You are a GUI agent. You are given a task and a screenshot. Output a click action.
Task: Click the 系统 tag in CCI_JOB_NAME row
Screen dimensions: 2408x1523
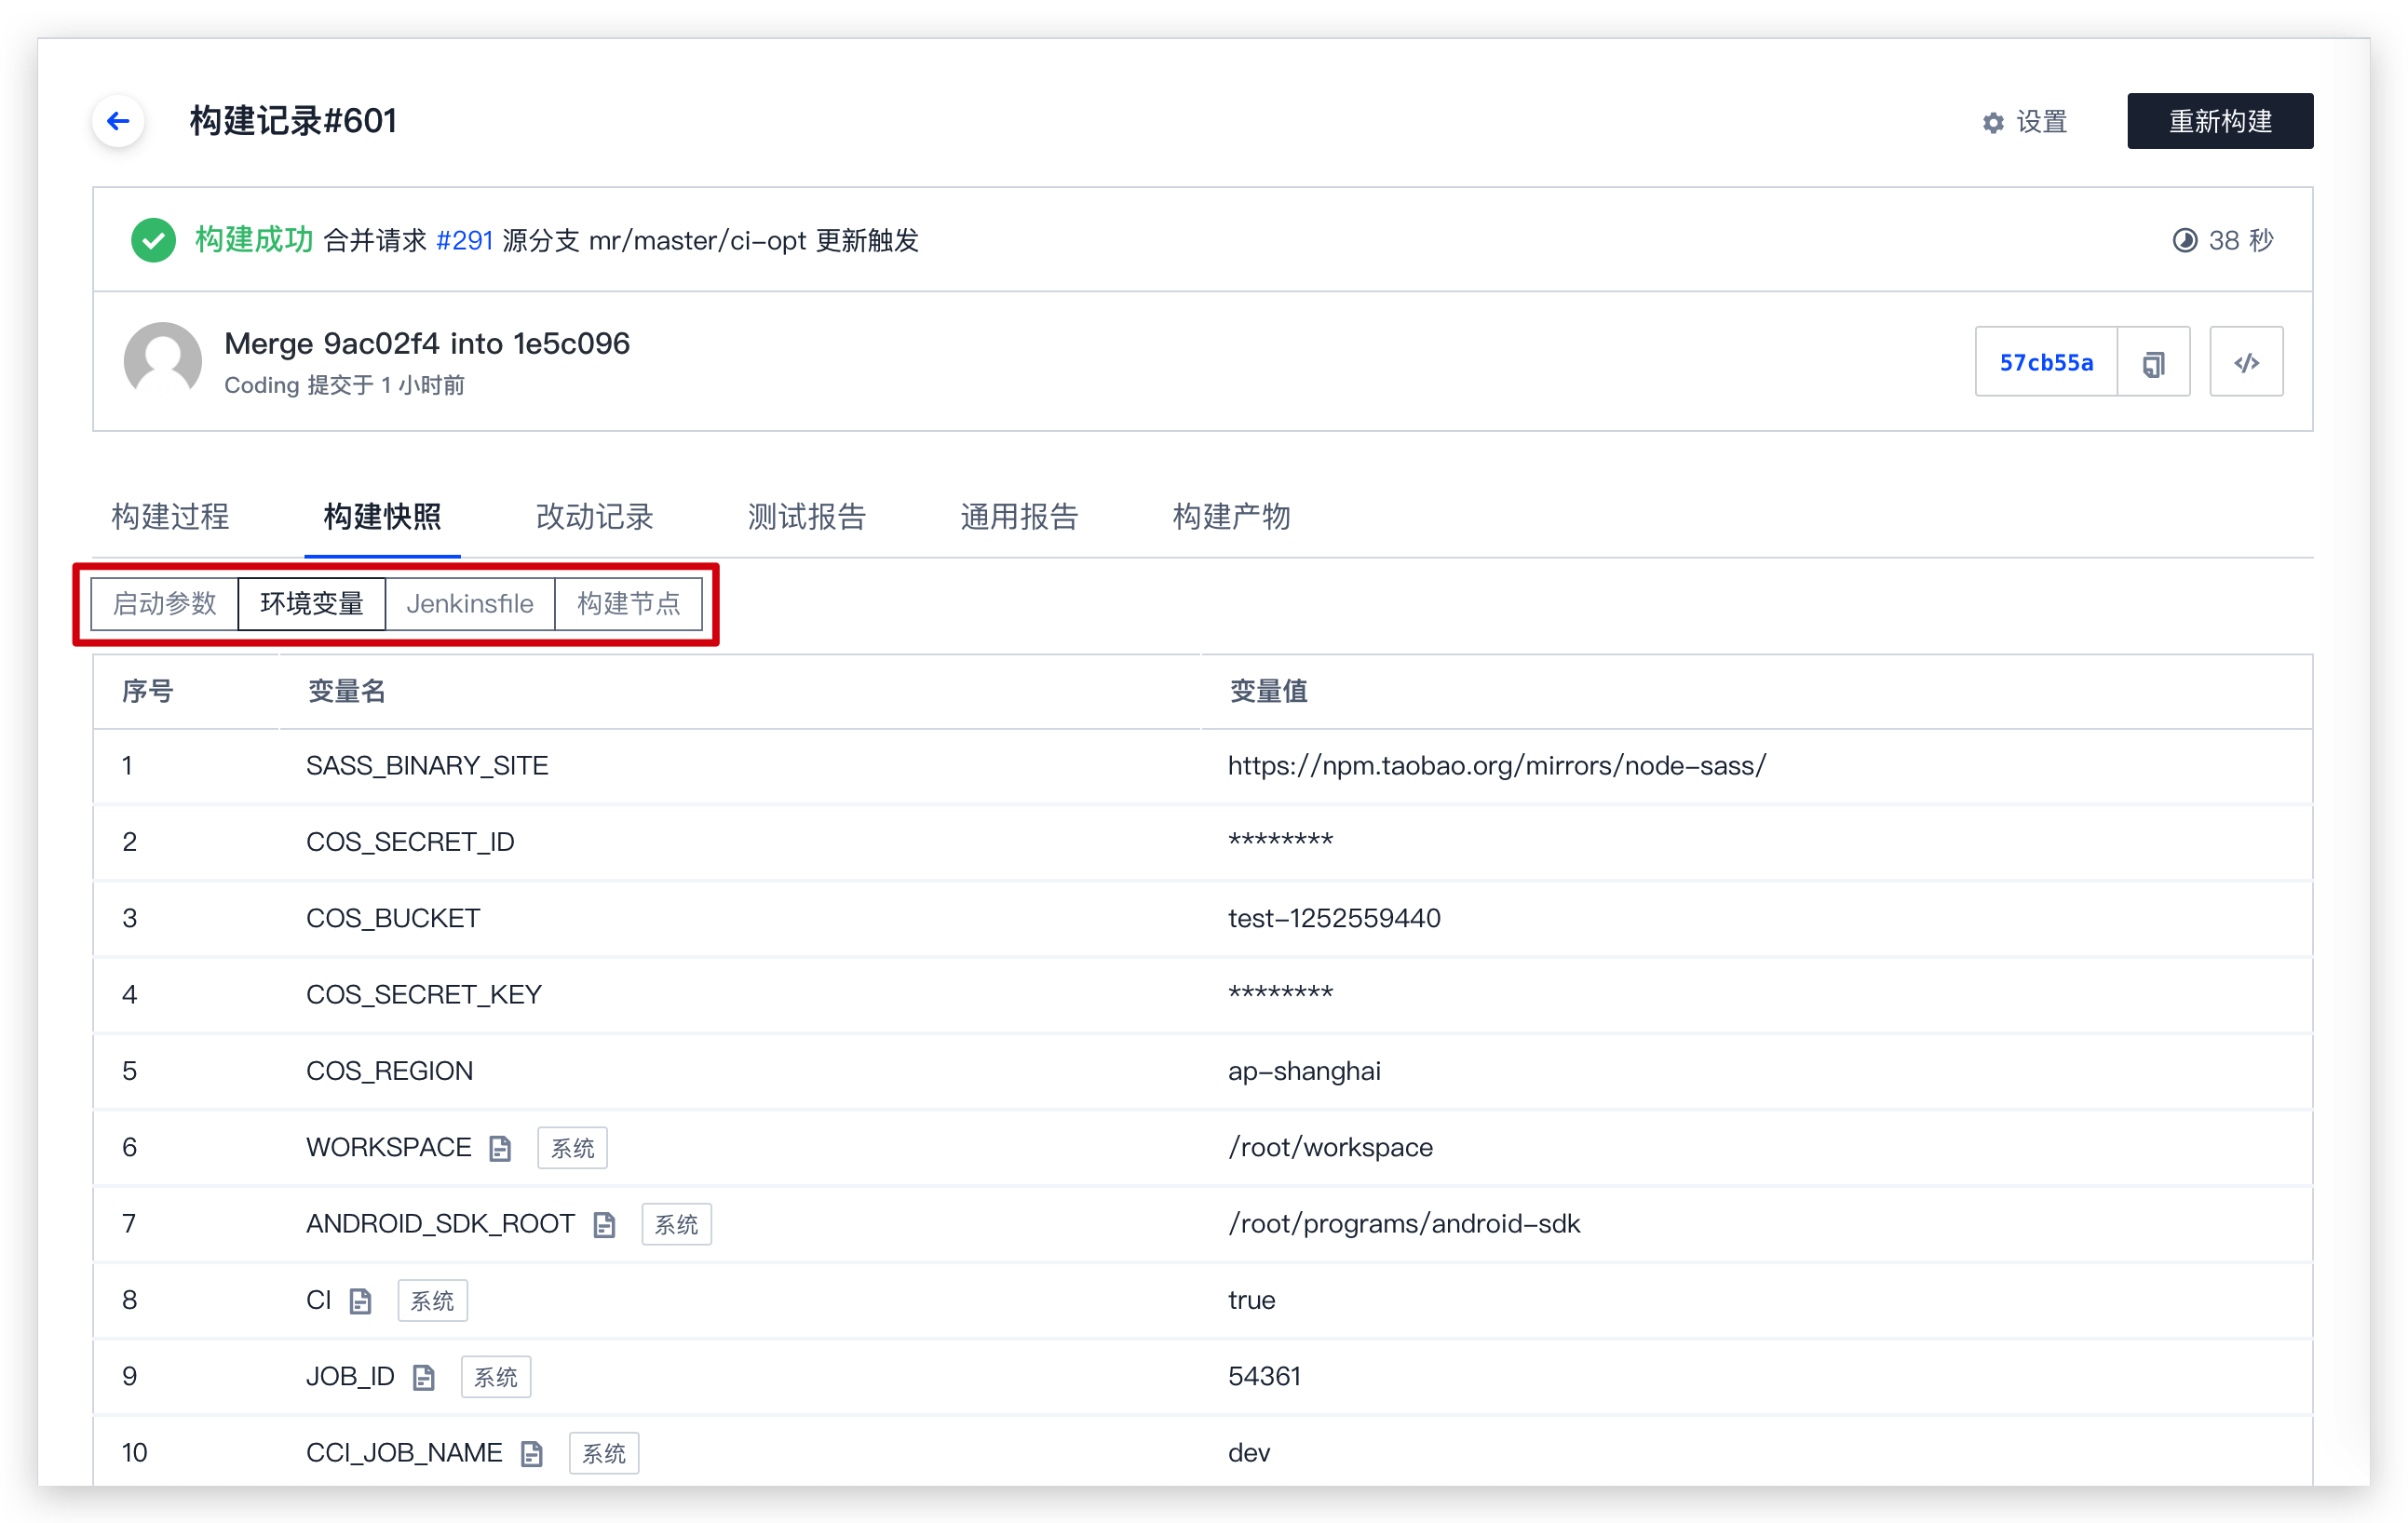click(x=604, y=1453)
